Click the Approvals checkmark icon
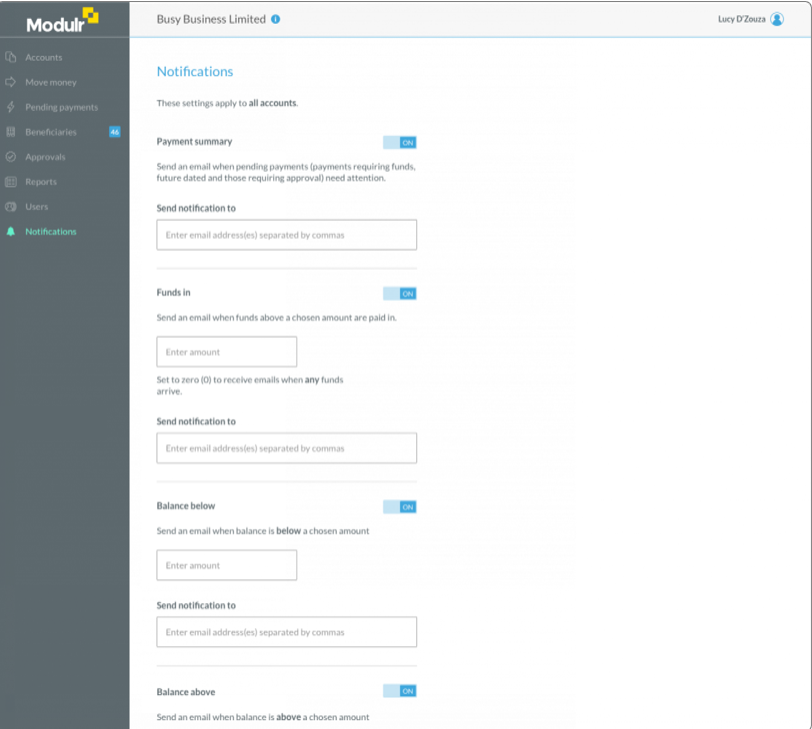The width and height of the screenshot is (812, 729). coord(11,156)
